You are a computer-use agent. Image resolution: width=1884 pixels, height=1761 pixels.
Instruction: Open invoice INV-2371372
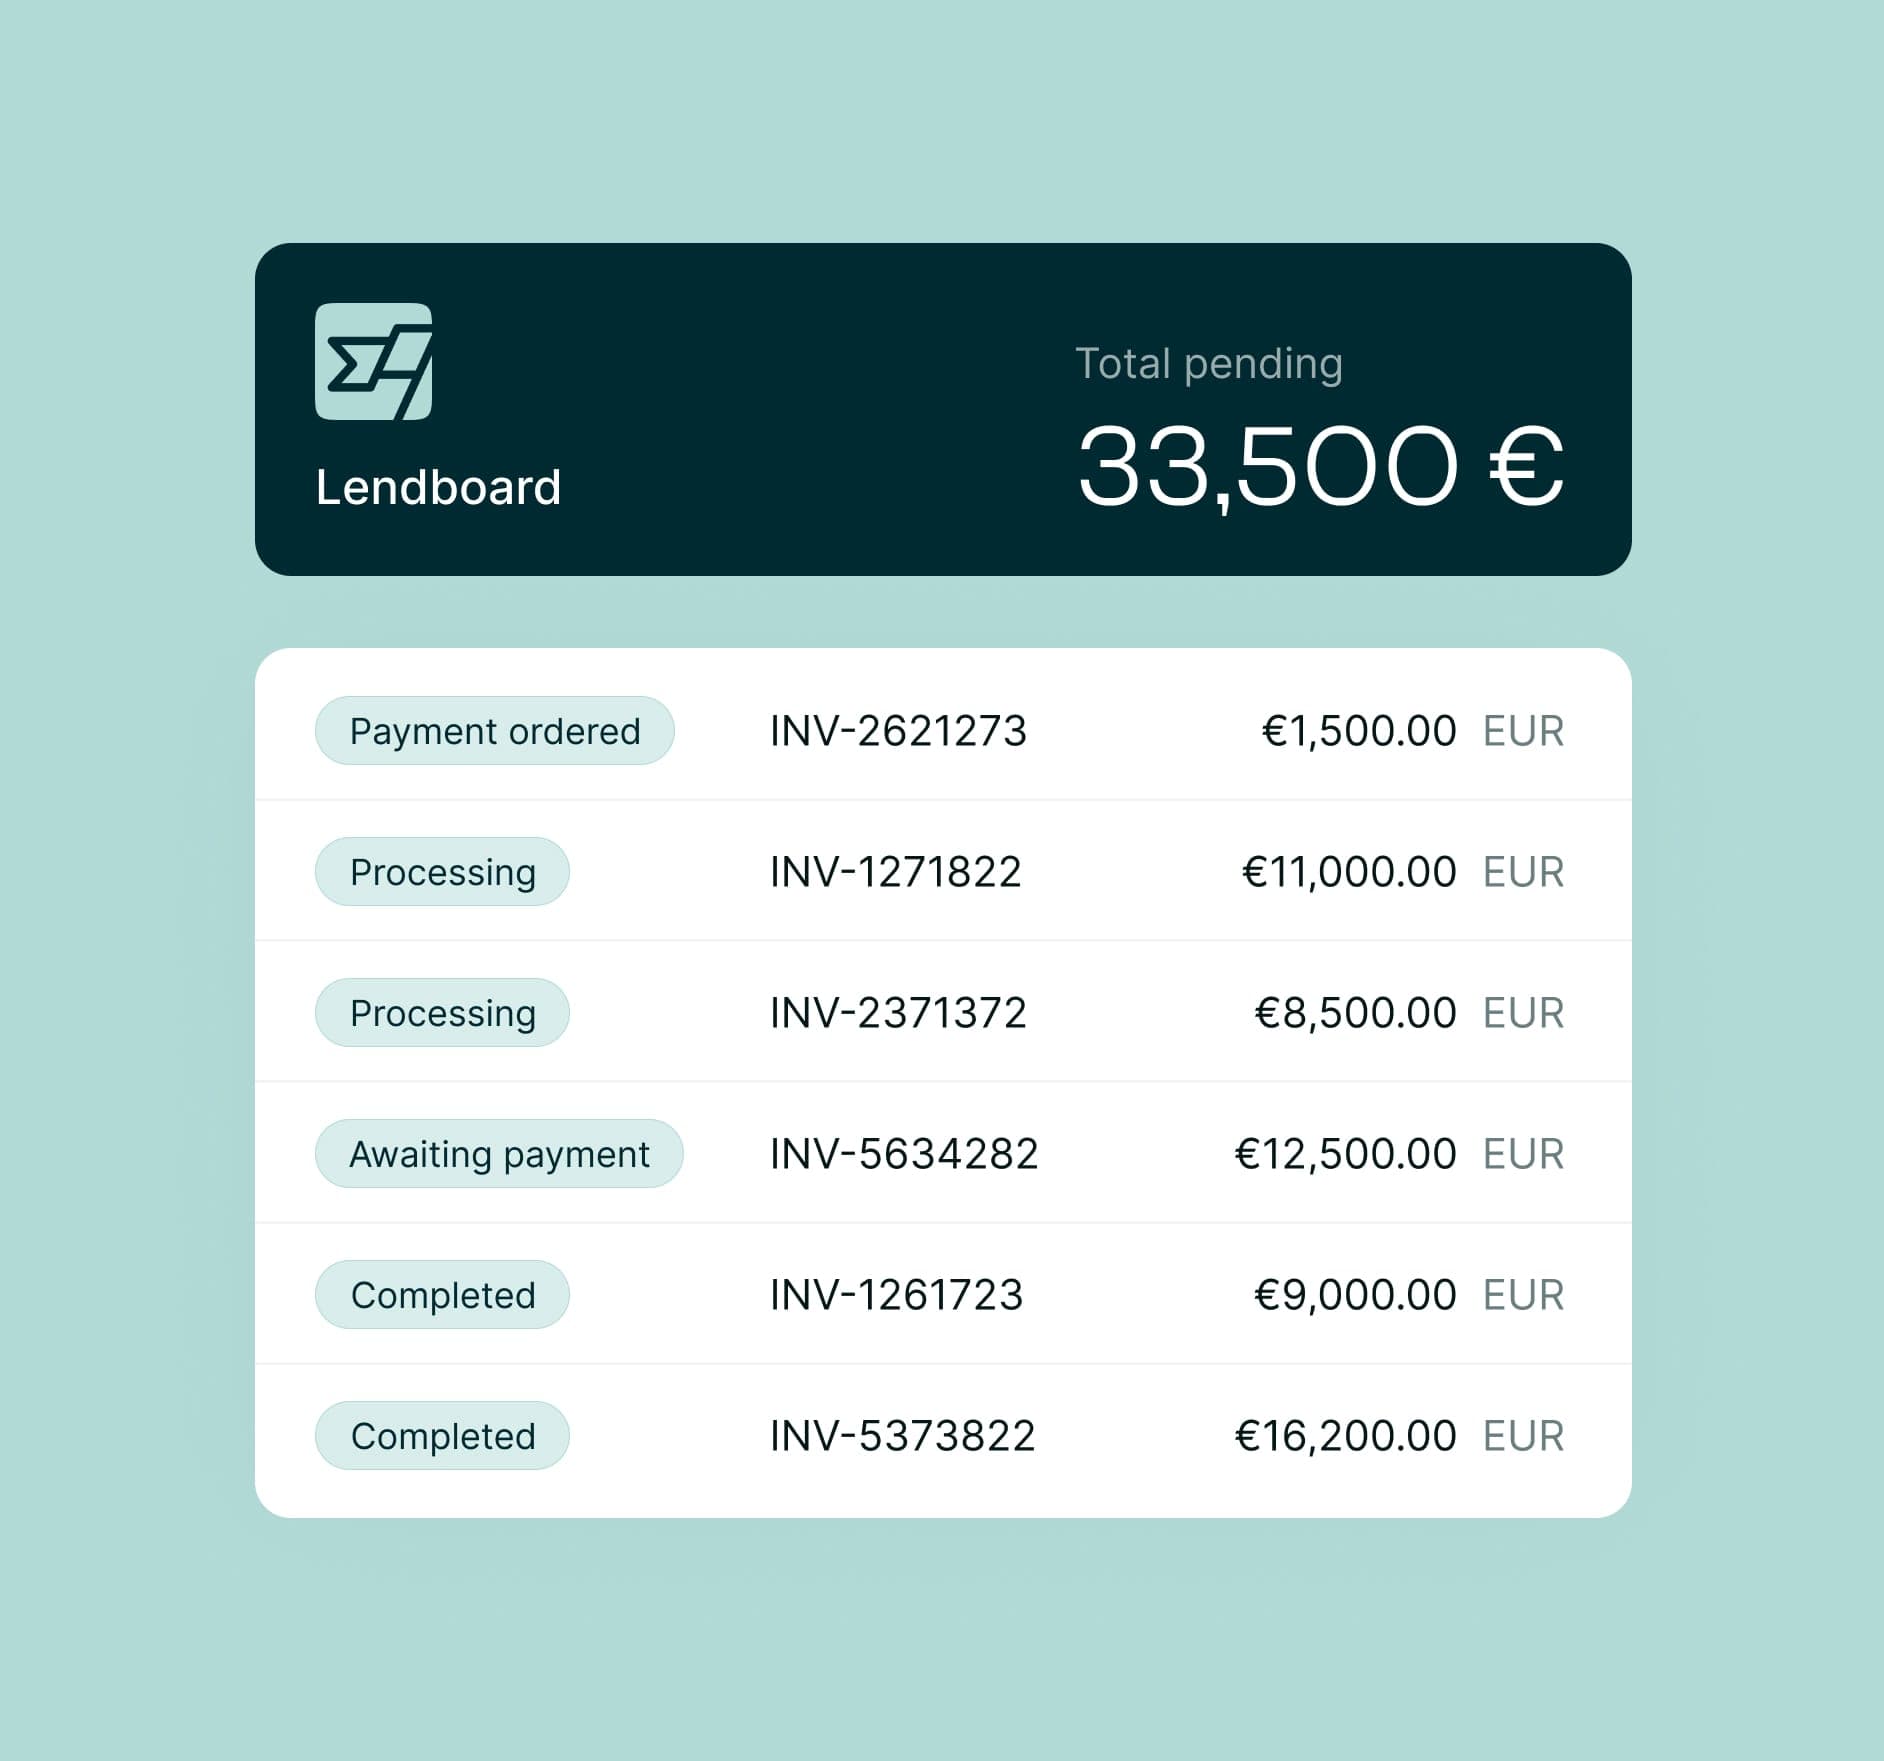898,1013
